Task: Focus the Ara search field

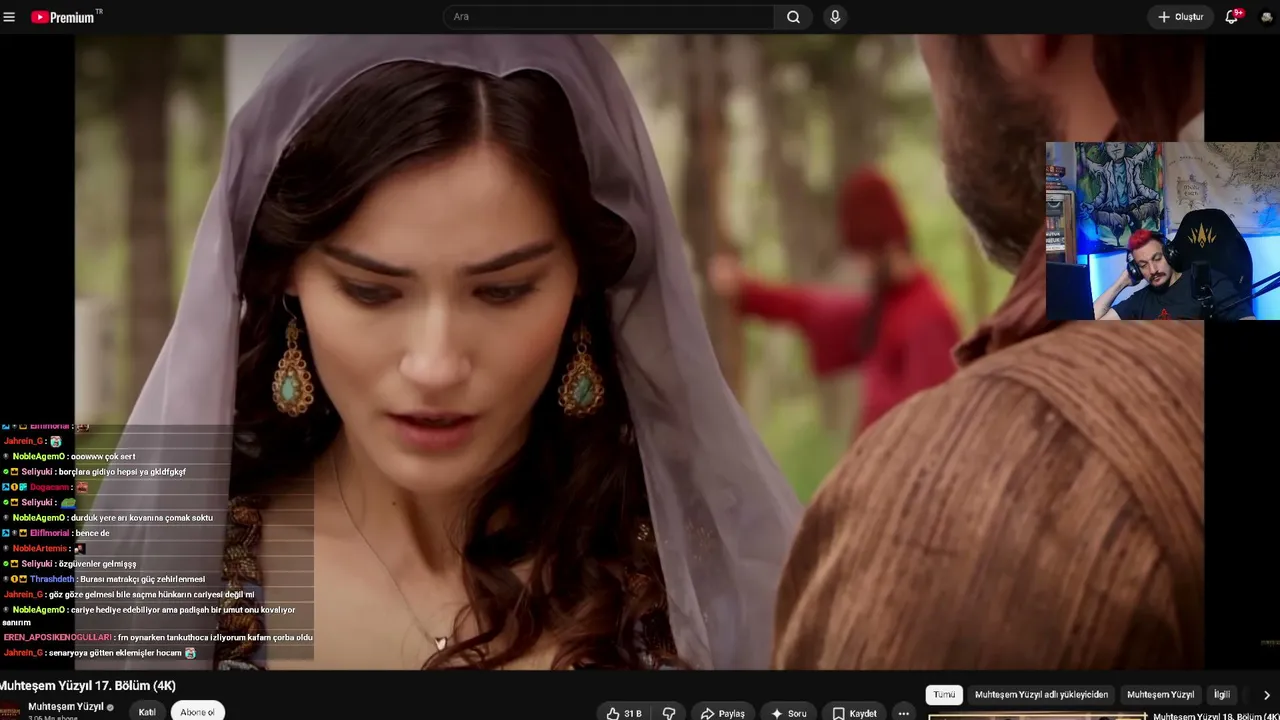Action: [608, 17]
